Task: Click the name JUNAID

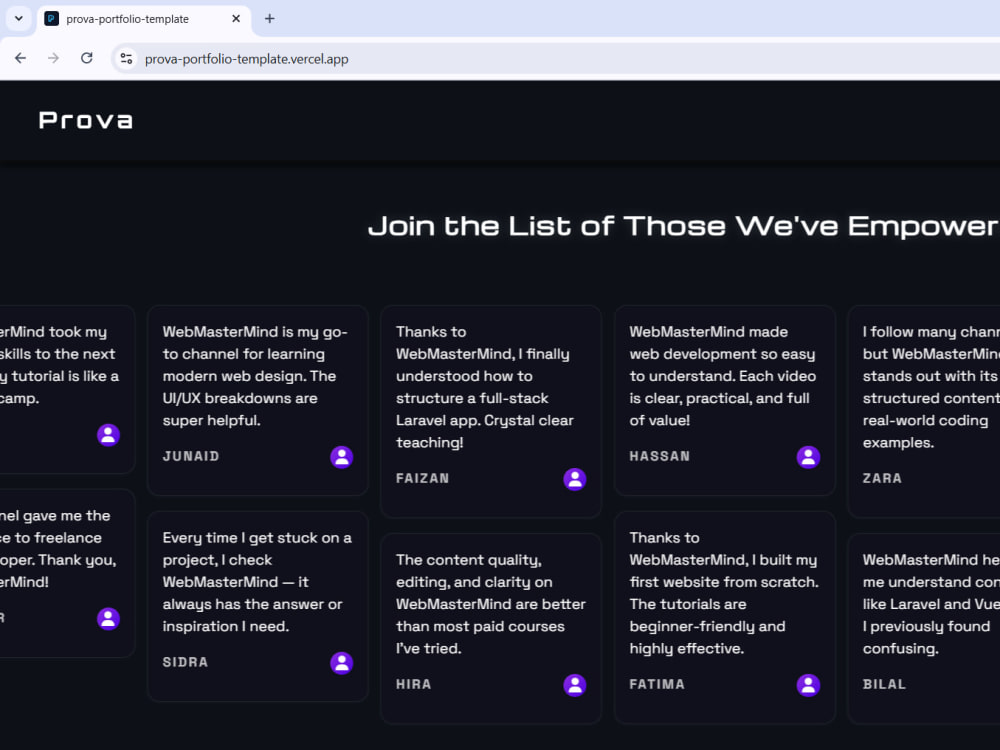Action: [x=191, y=456]
